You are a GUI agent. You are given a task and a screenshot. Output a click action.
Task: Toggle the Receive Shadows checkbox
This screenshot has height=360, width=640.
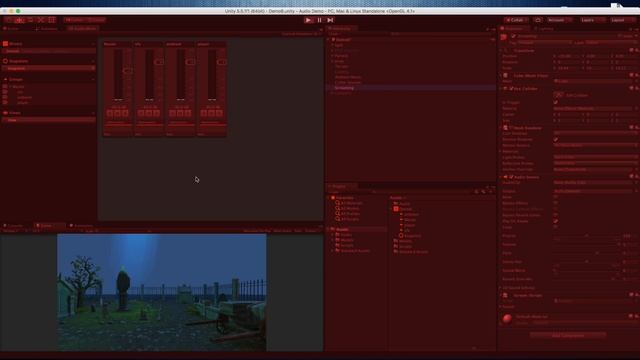[x=556, y=139]
